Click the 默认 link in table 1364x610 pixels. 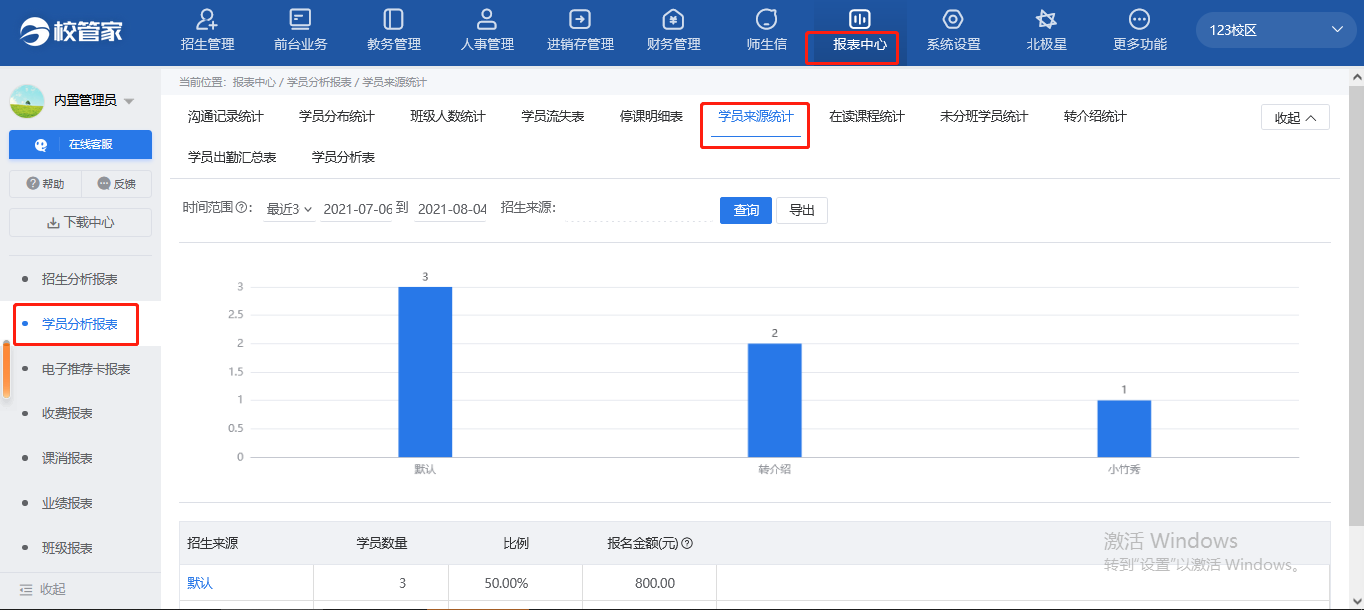pyautogui.click(x=200, y=583)
